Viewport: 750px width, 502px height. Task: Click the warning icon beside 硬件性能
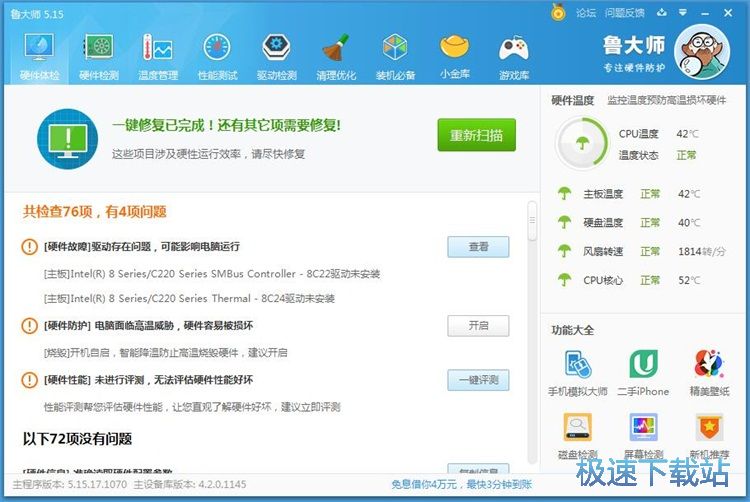click(30, 380)
